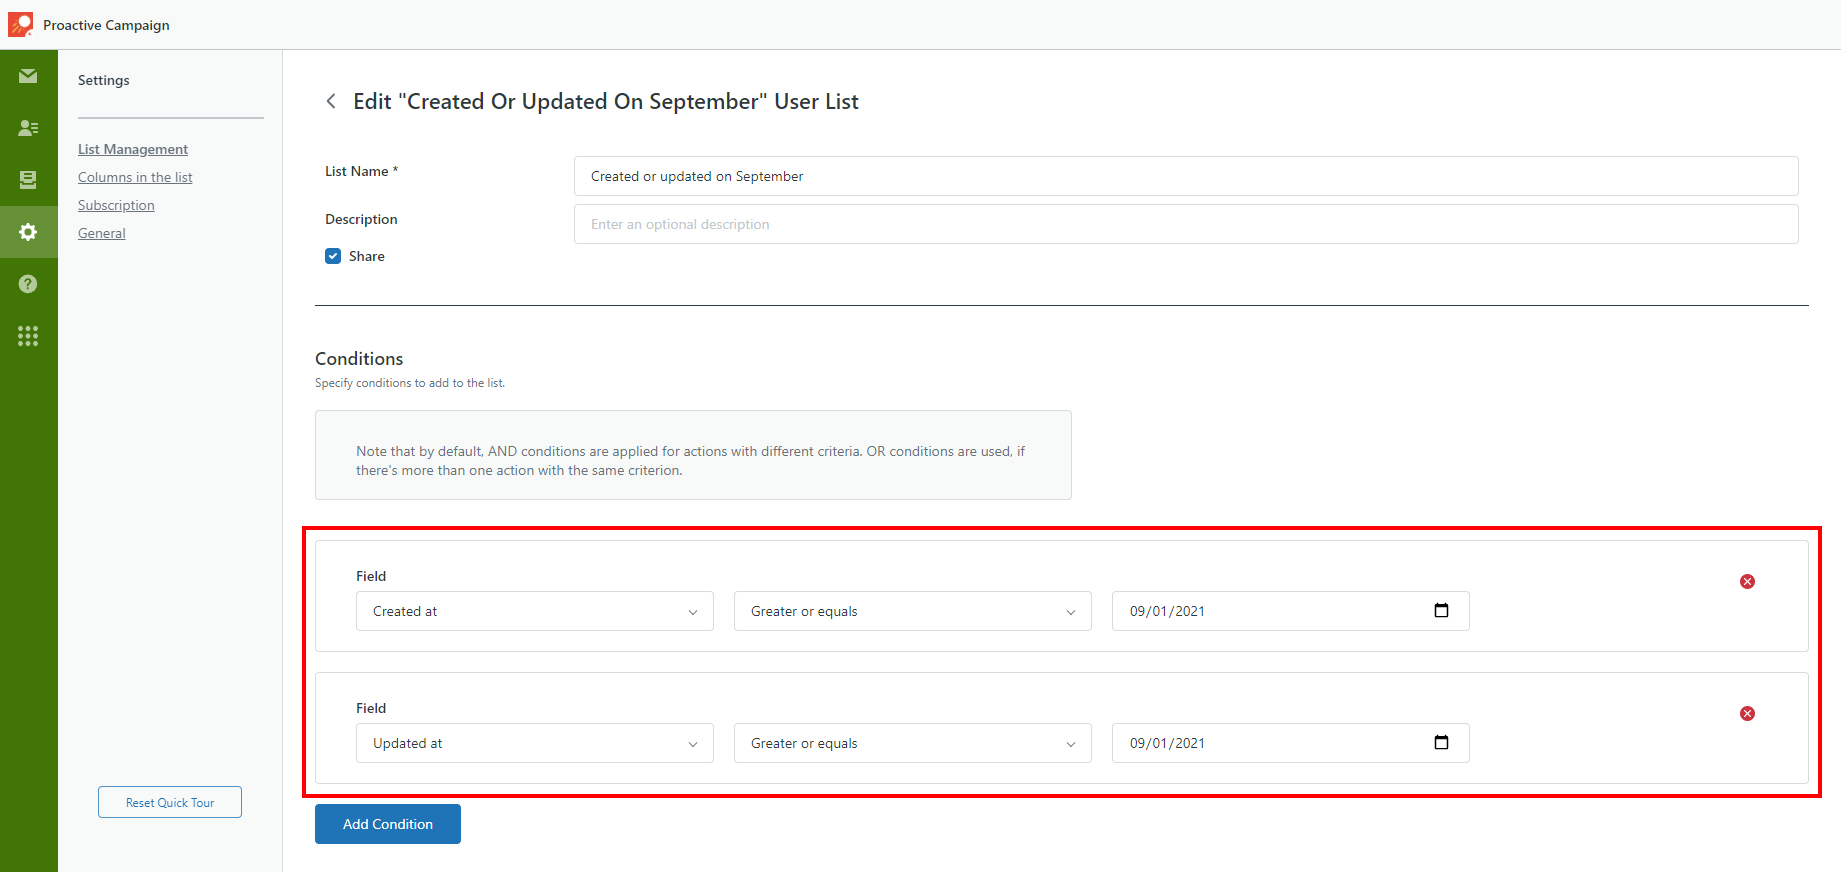This screenshot has height=872, width=1841.
Task: Remove the Created at condition
Action: pyautogui.click(x=1747, y=581)
